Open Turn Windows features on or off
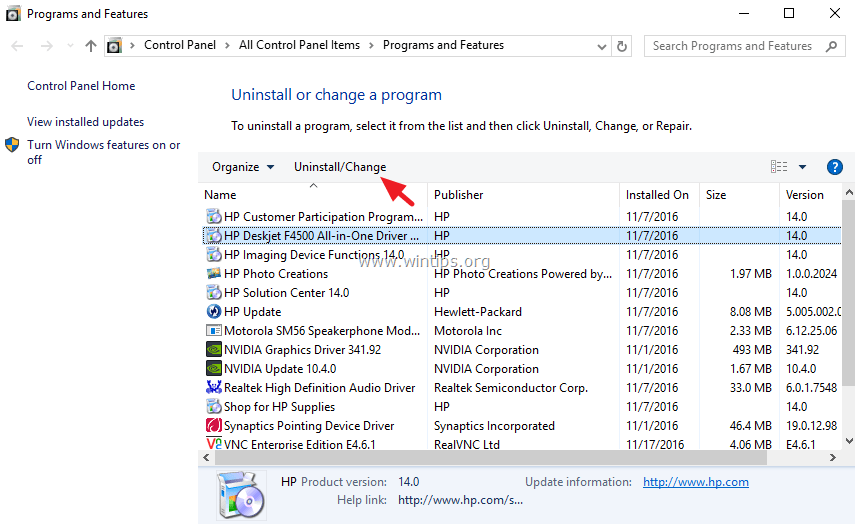Screen dimensions: 855x524 [104, 152]
